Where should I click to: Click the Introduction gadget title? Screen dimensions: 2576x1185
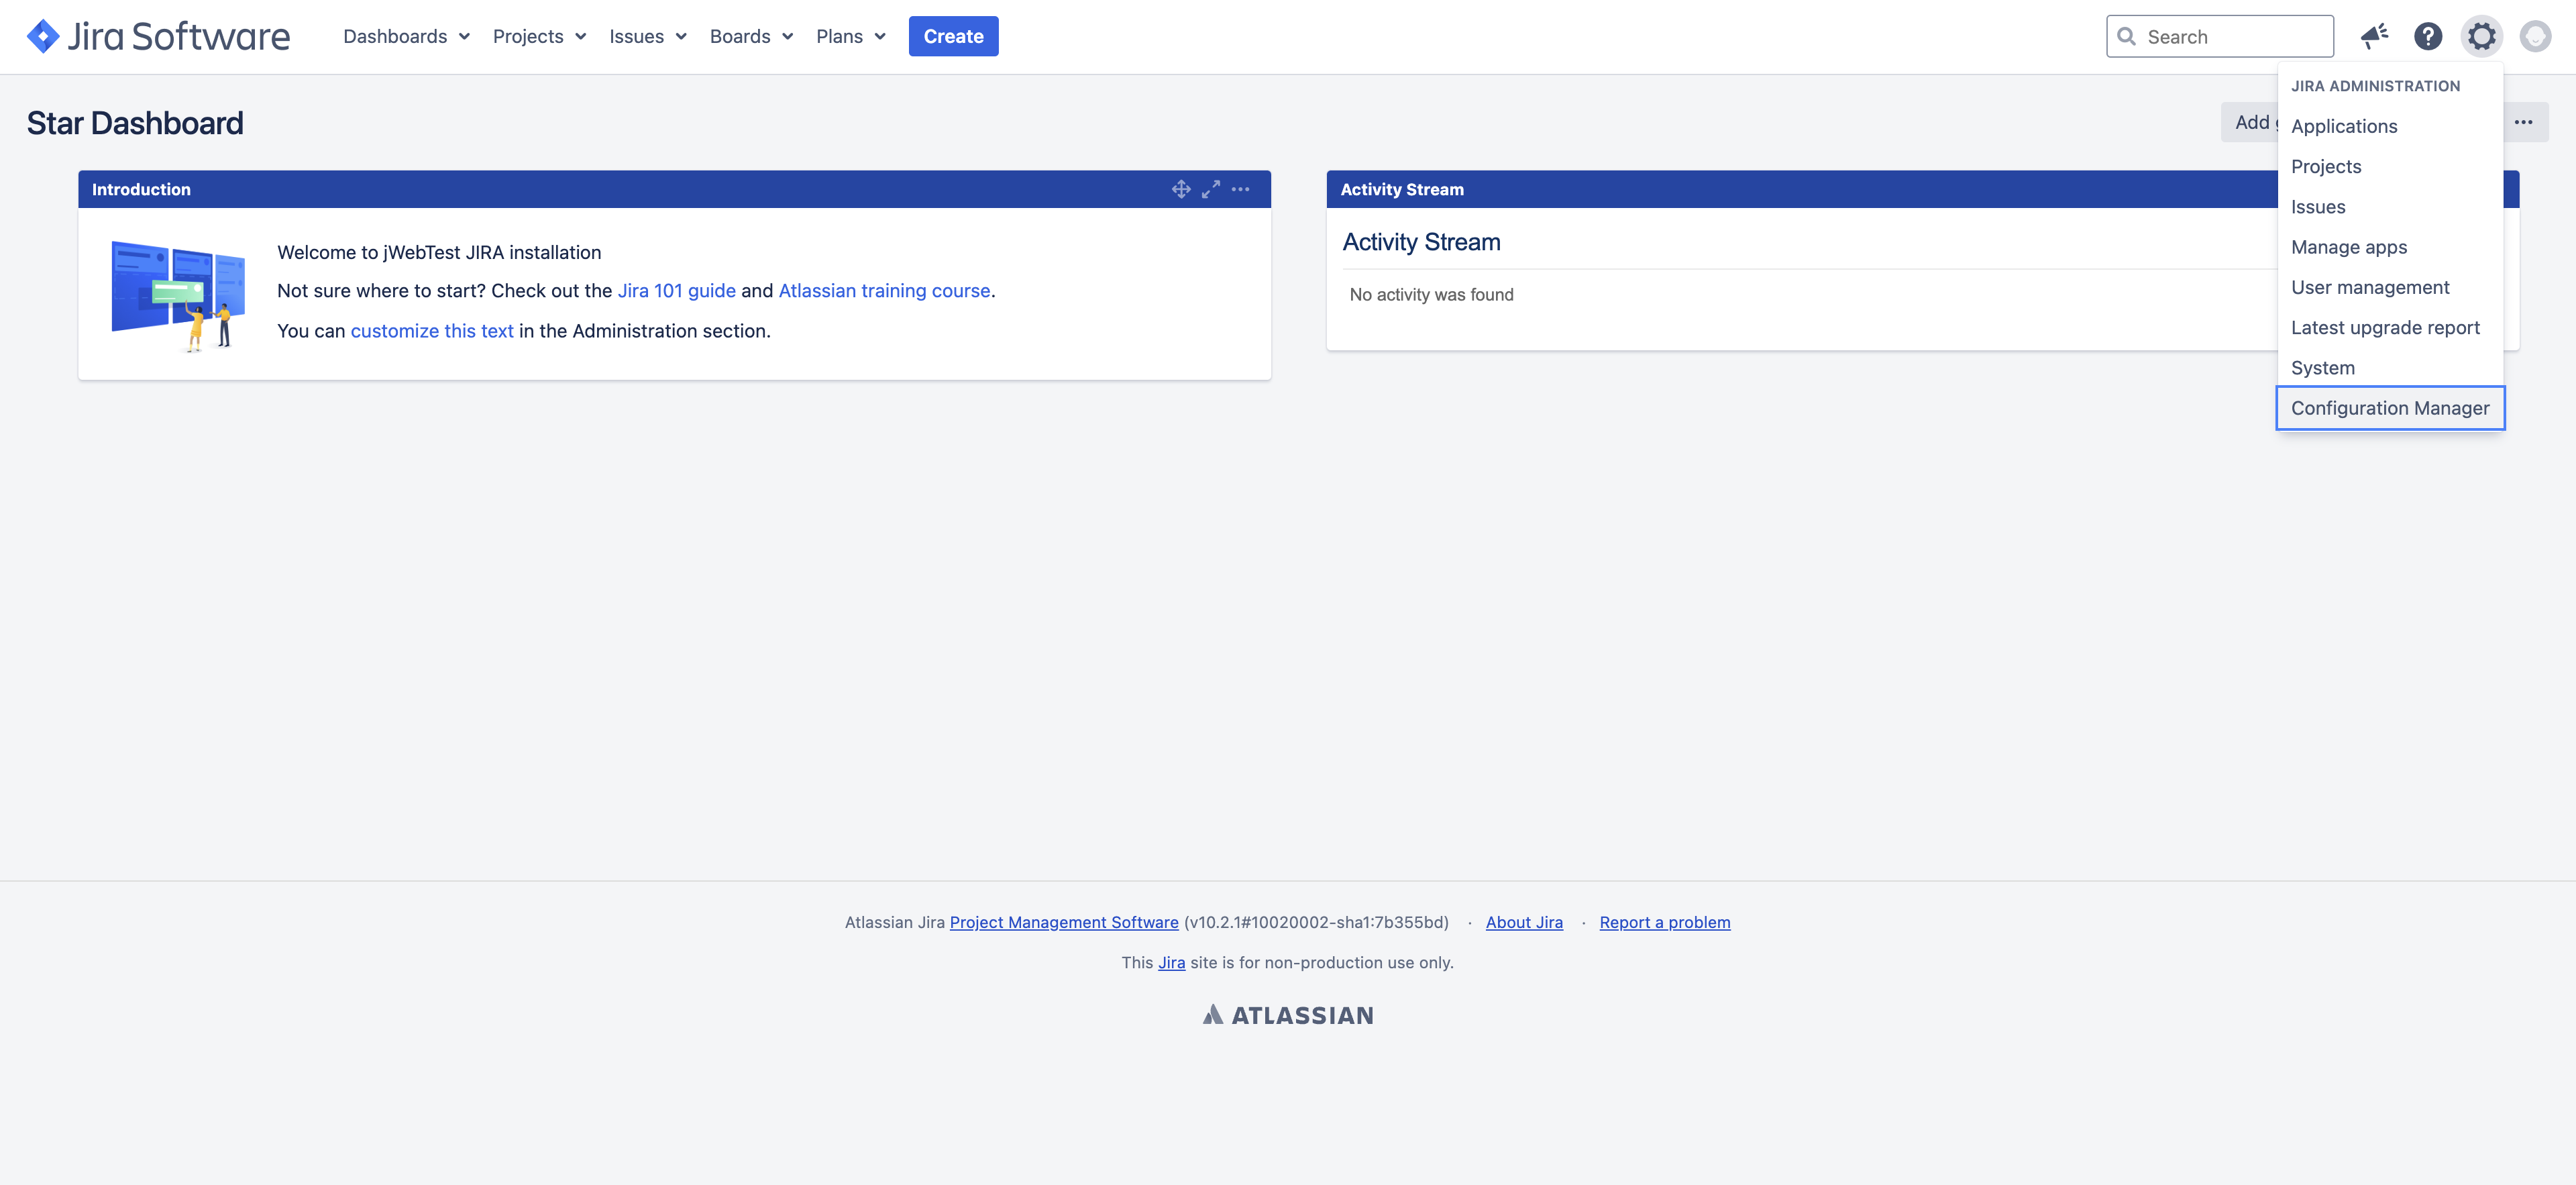point(141,189)
